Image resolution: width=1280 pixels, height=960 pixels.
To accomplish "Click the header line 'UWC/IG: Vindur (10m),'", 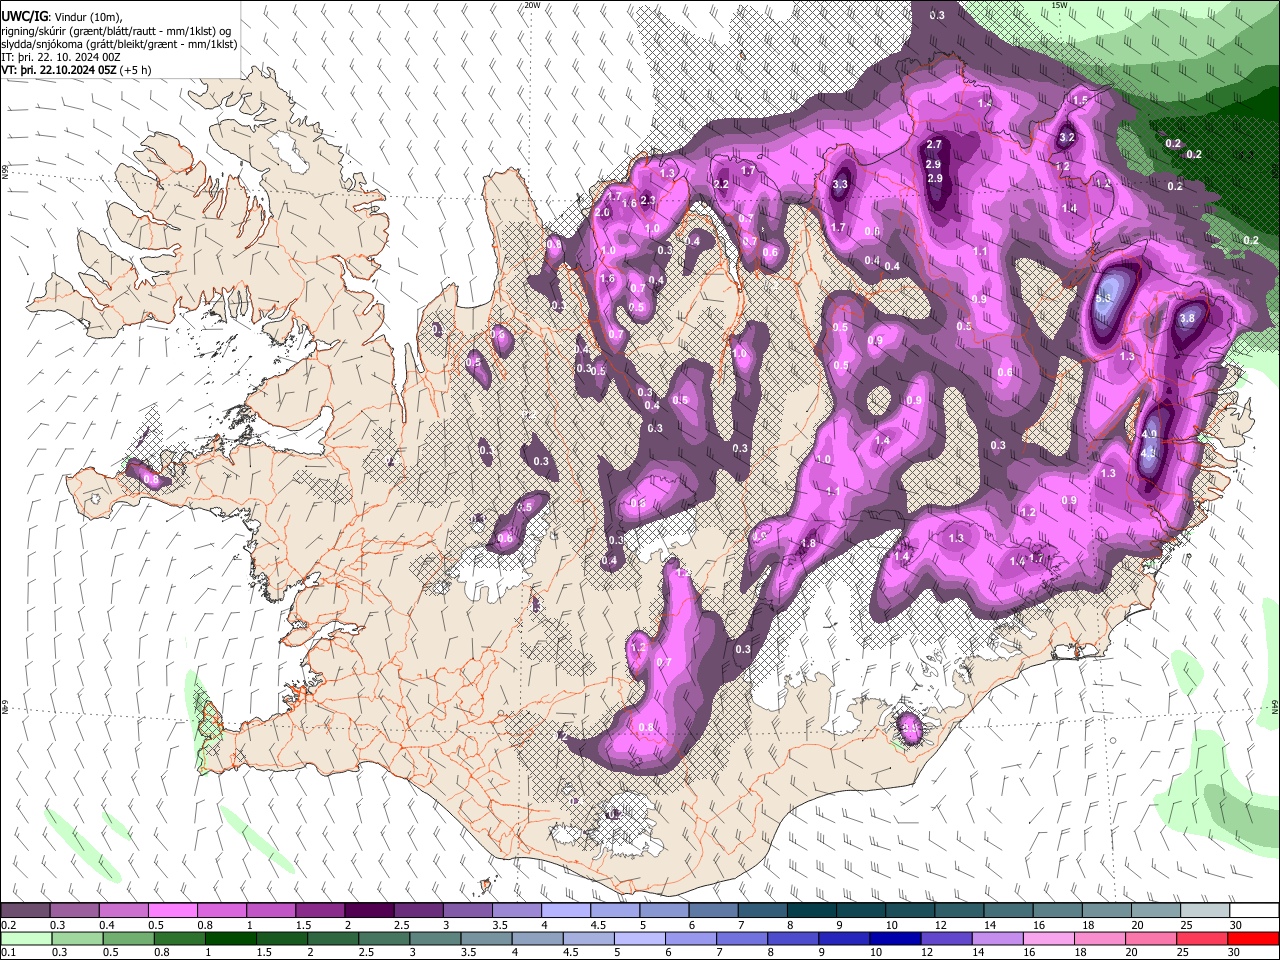I will (x=62, y=17).
